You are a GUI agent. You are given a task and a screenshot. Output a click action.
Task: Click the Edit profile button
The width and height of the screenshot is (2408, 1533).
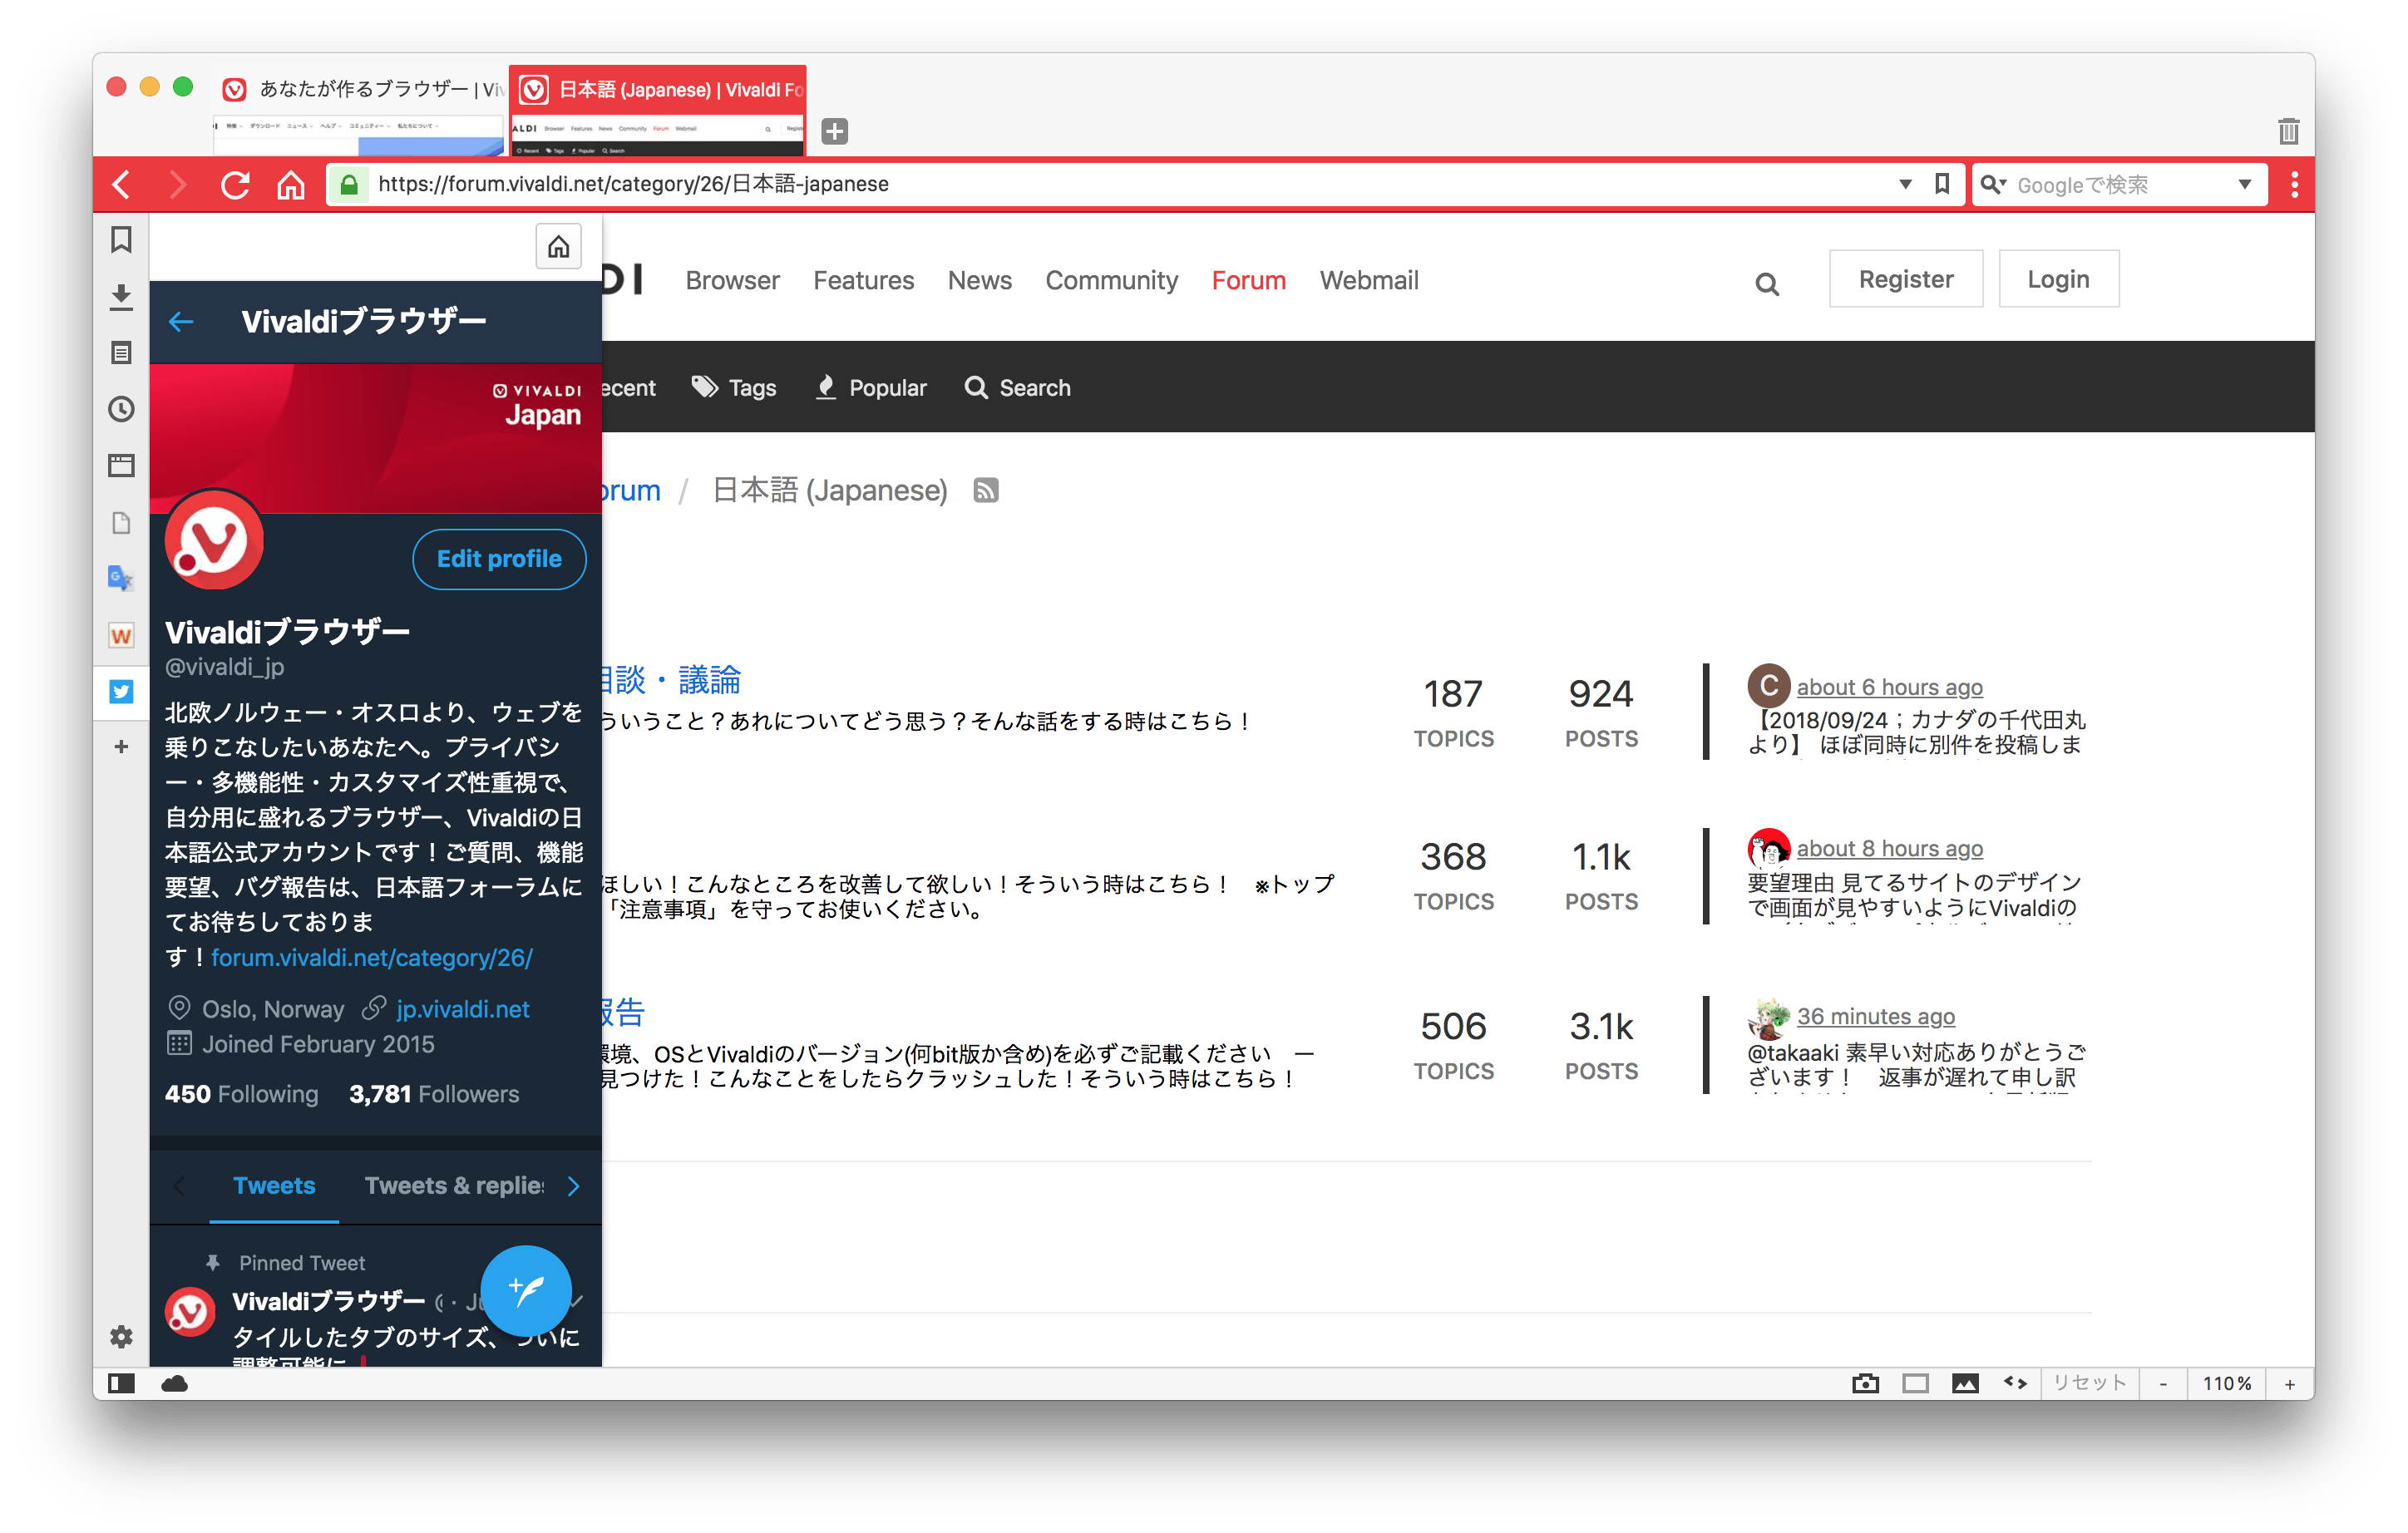(x=498, y=559)
